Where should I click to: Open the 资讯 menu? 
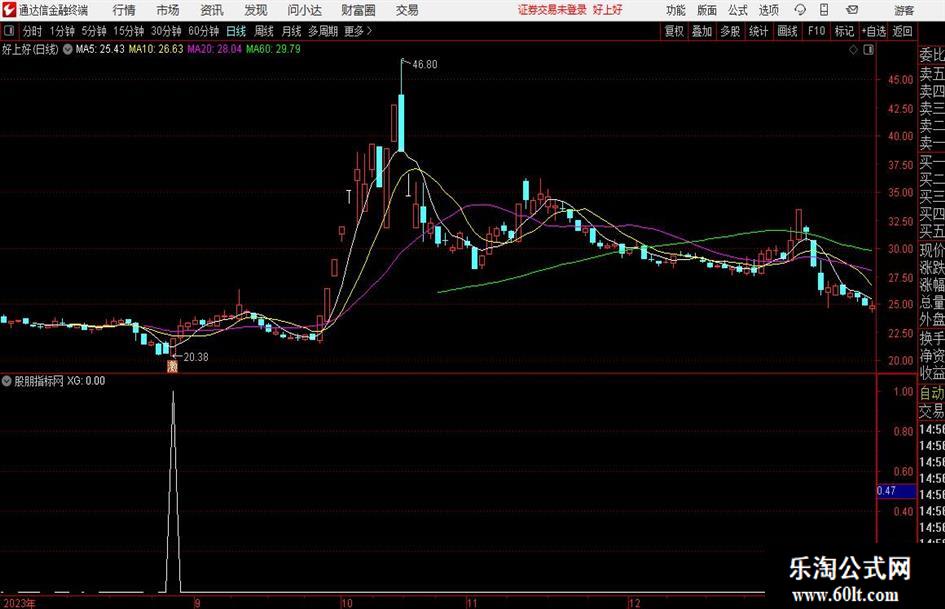[x=212, y=10]
